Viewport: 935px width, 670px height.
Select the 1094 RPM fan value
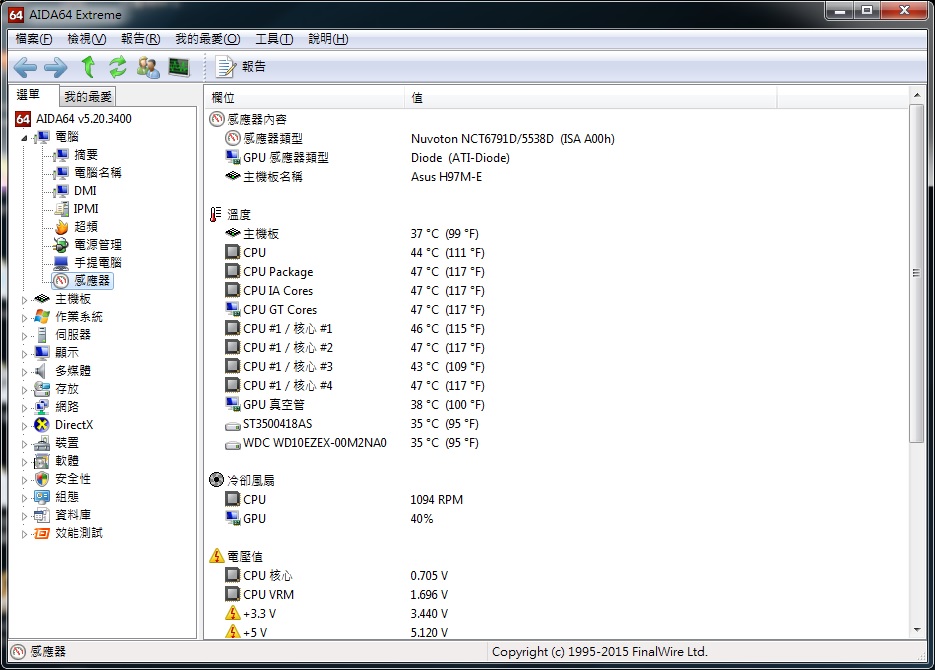click(x=436, y=500)
